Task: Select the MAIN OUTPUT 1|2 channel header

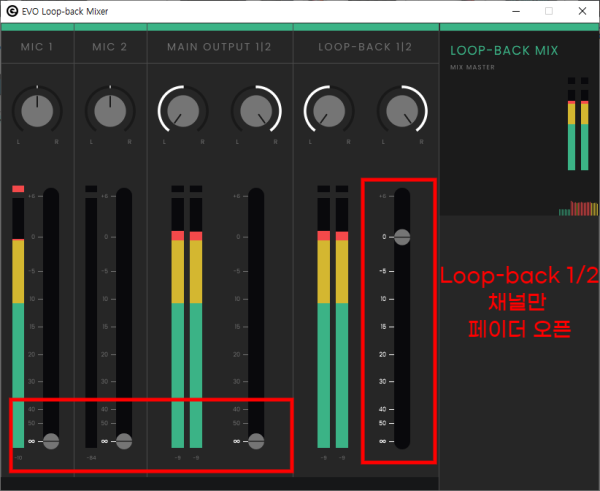Action: (220, 47)
